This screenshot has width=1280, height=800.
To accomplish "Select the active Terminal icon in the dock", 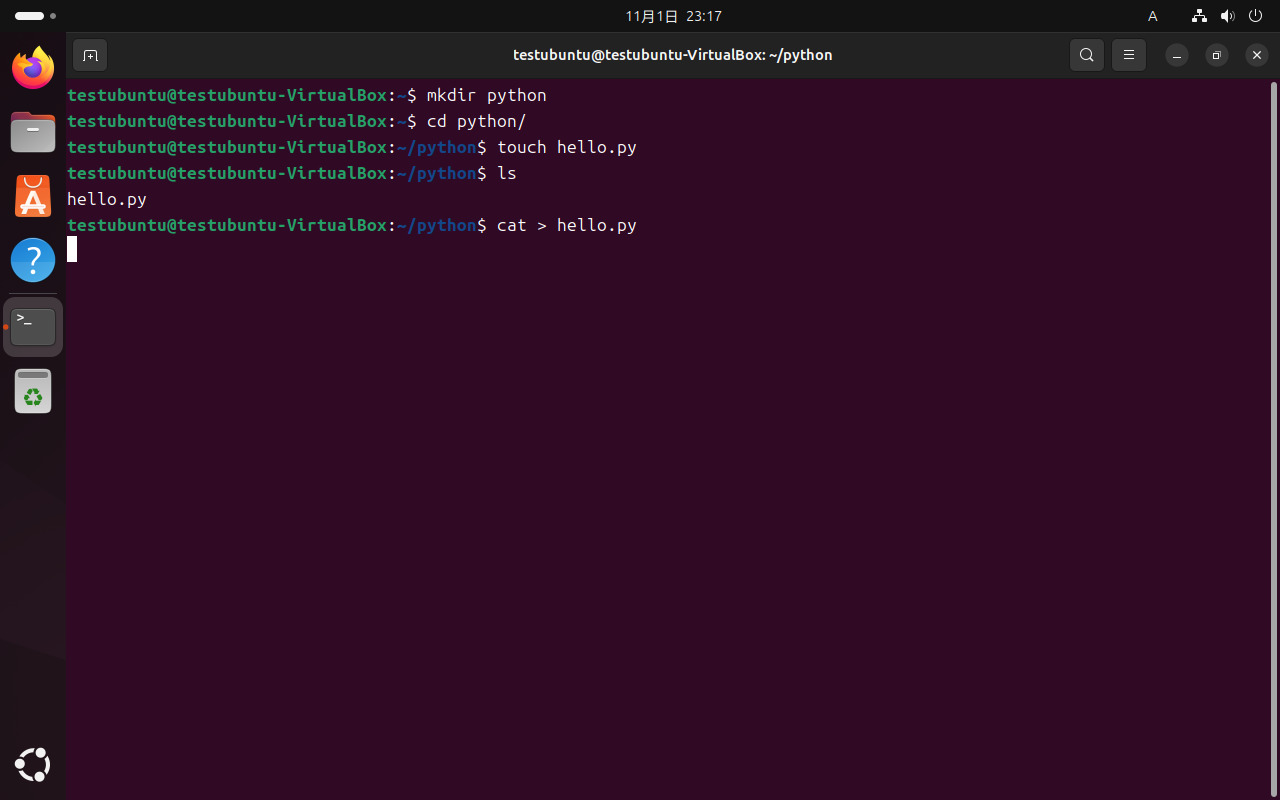I will [x=33, y=326].
